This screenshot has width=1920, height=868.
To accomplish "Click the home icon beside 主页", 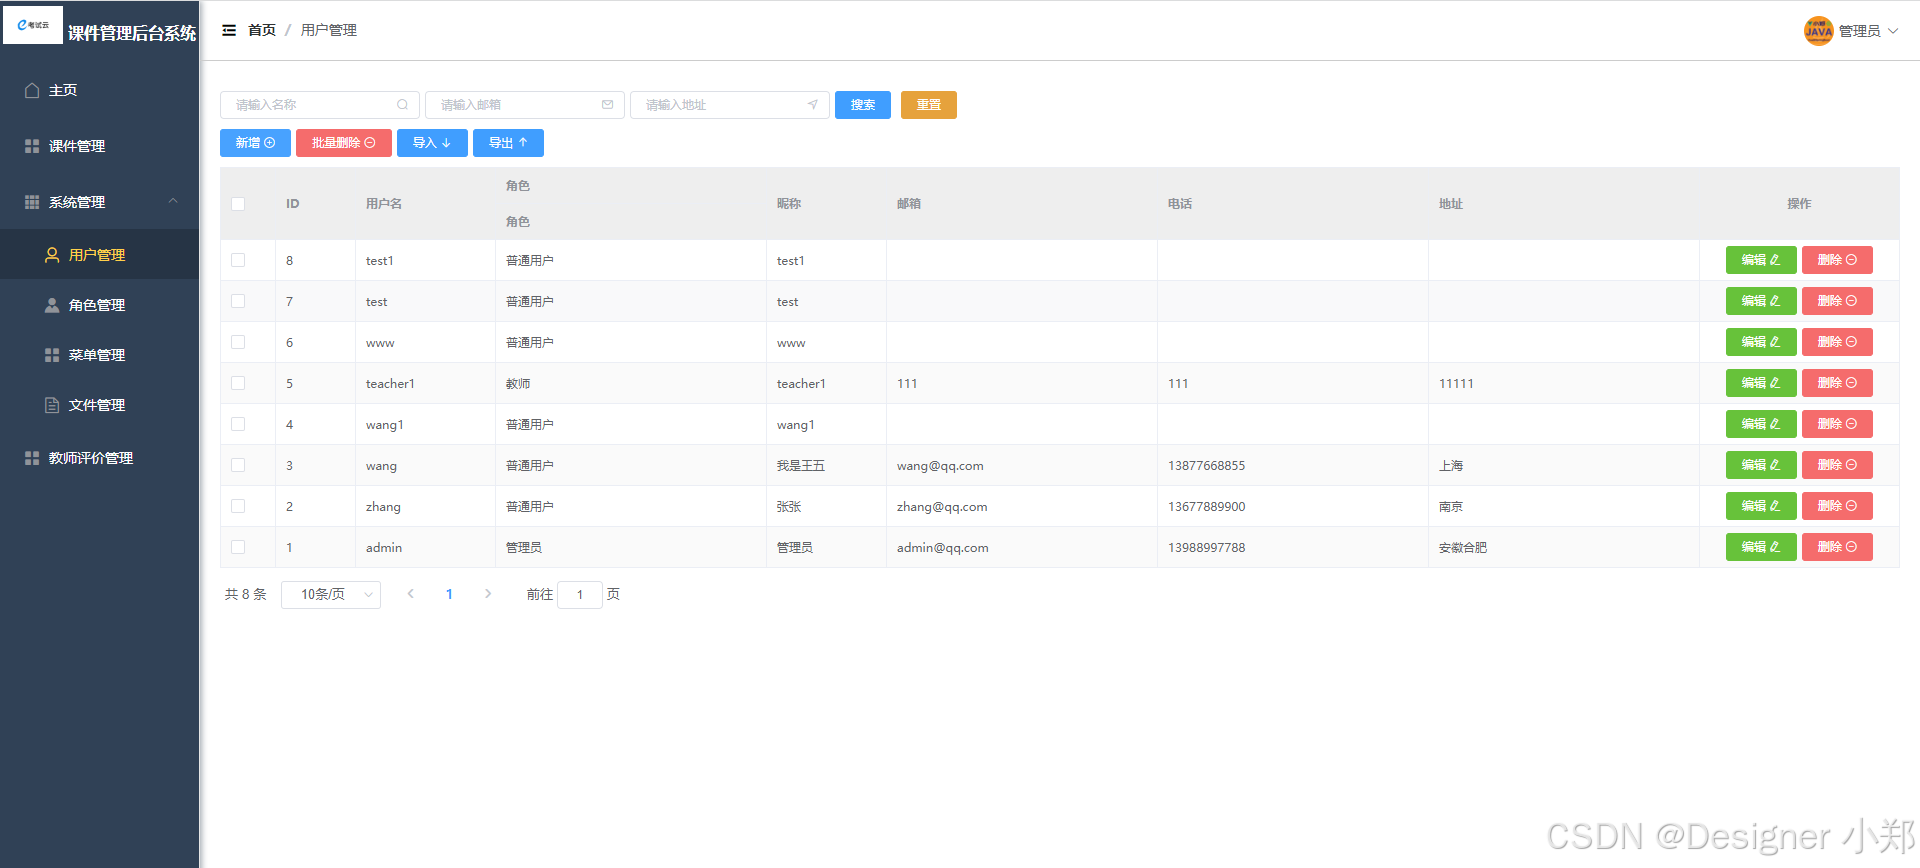I will click(x=32, y=90).
